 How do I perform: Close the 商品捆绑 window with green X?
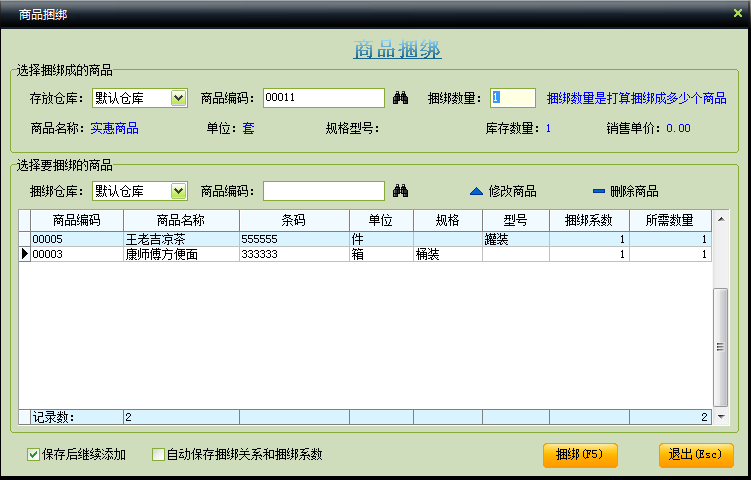click(x=738, y=13)
